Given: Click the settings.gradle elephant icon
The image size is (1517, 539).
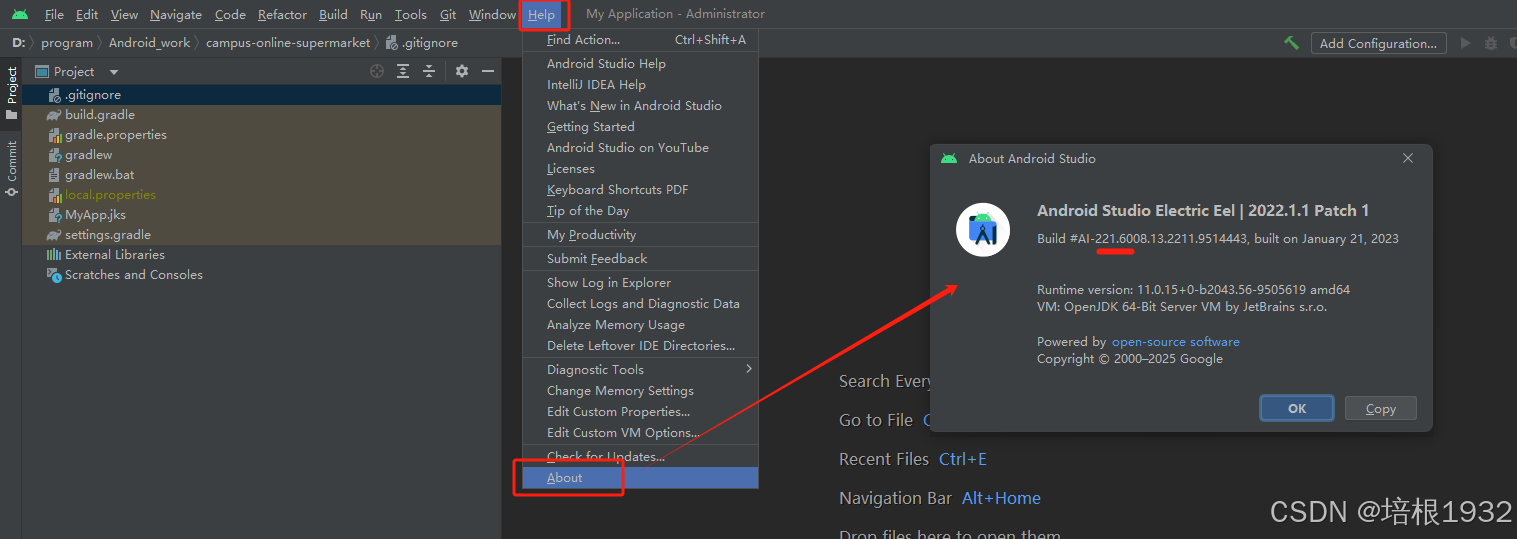Looking at the screenshot, I should pos(54,235).
